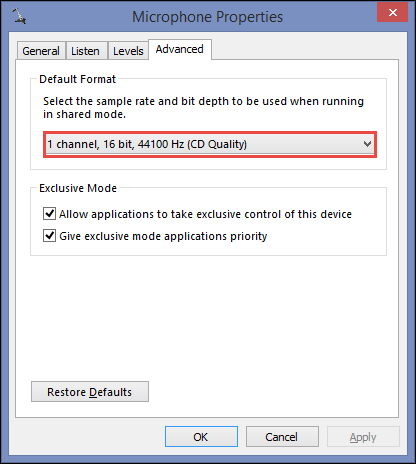Screen dimensions: 416x464
Task: Click the 'Give exclusive mode applications priority' label
Action: 163,236
